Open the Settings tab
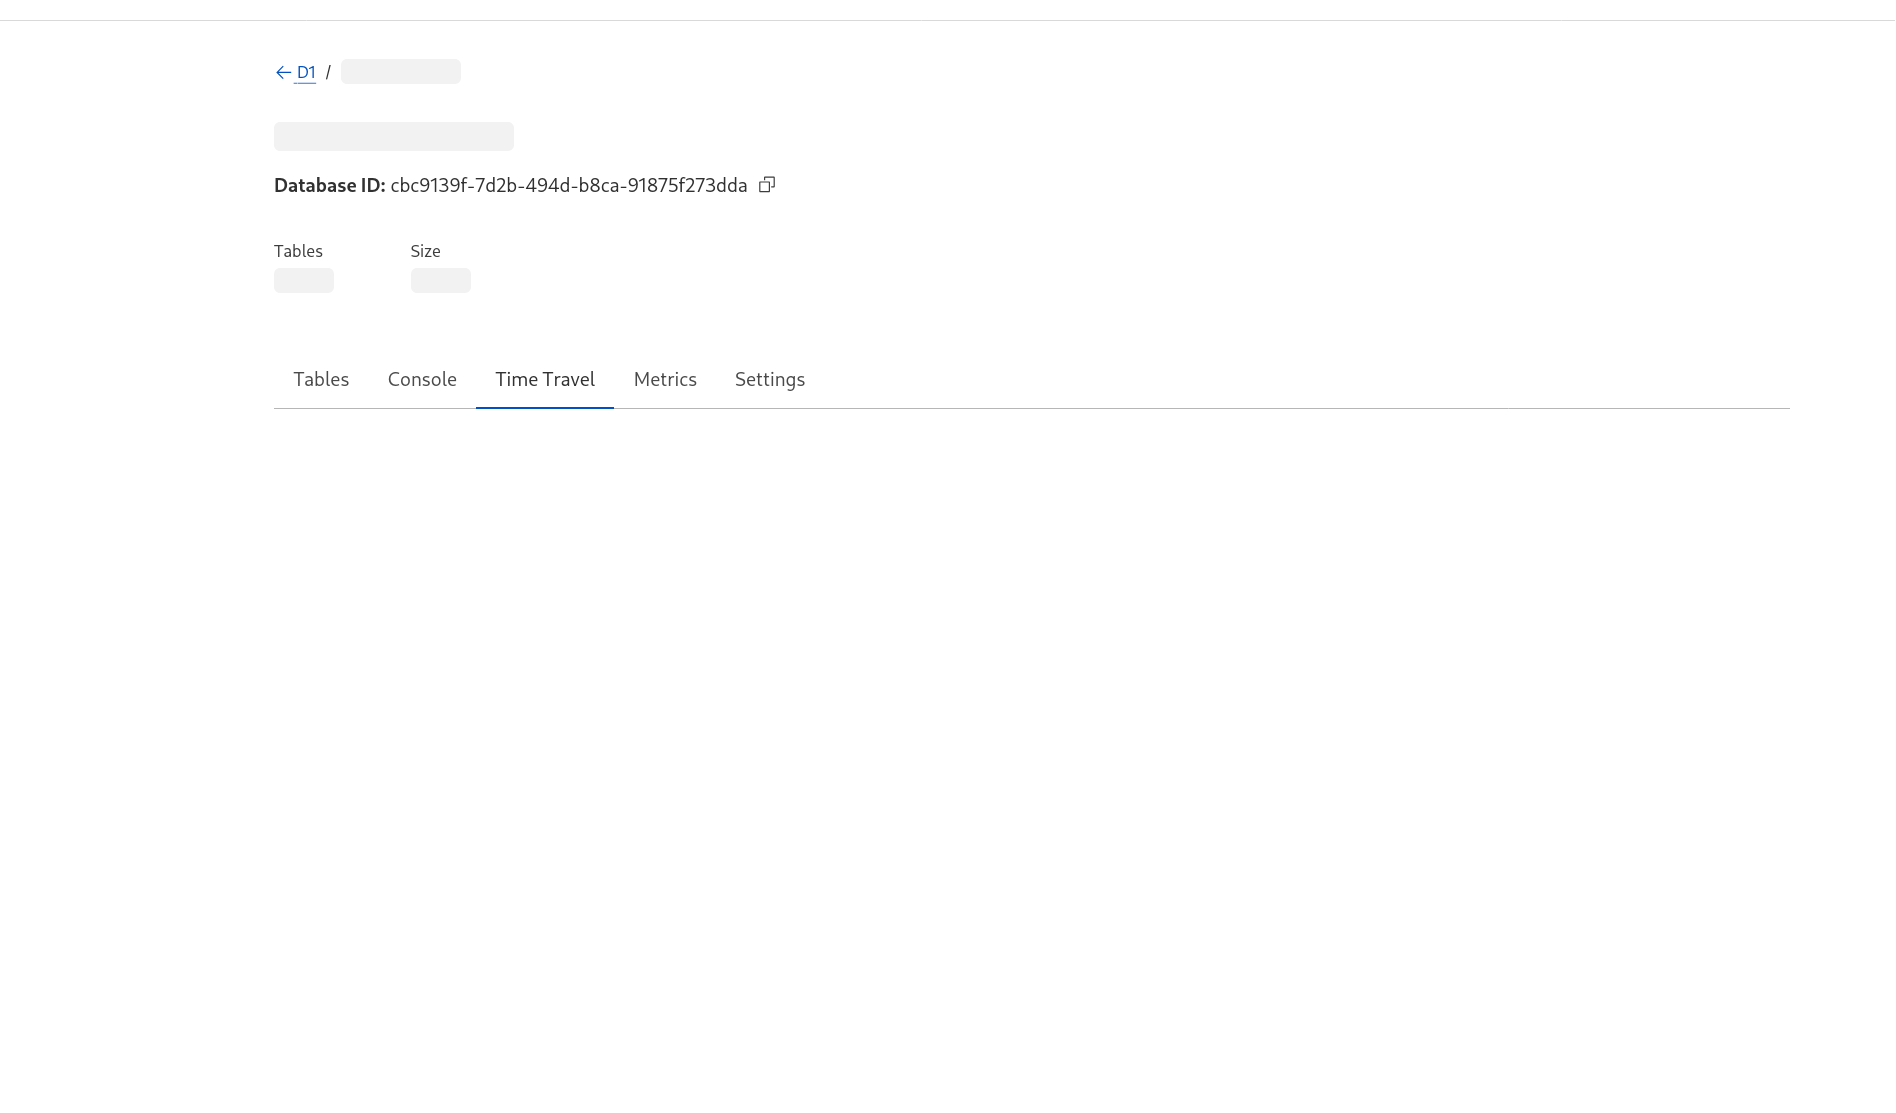Screen dimensions: 1896x1113 [770, 380]
